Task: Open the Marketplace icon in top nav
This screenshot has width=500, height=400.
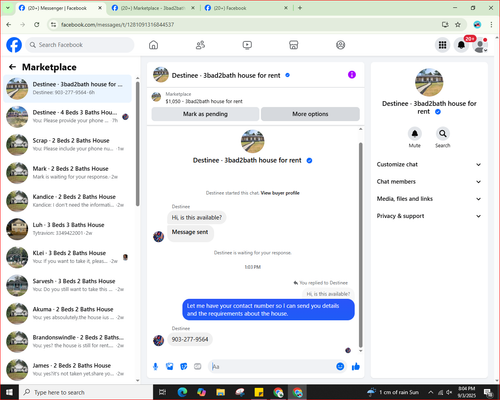Action: pos(293,45)
